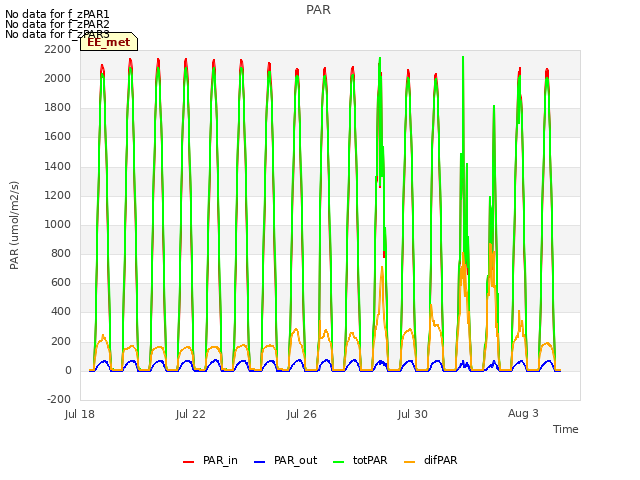This screenshot has height=480, width=640.
Task: Toggle the PAR_in series in legend
Action: 210,460
